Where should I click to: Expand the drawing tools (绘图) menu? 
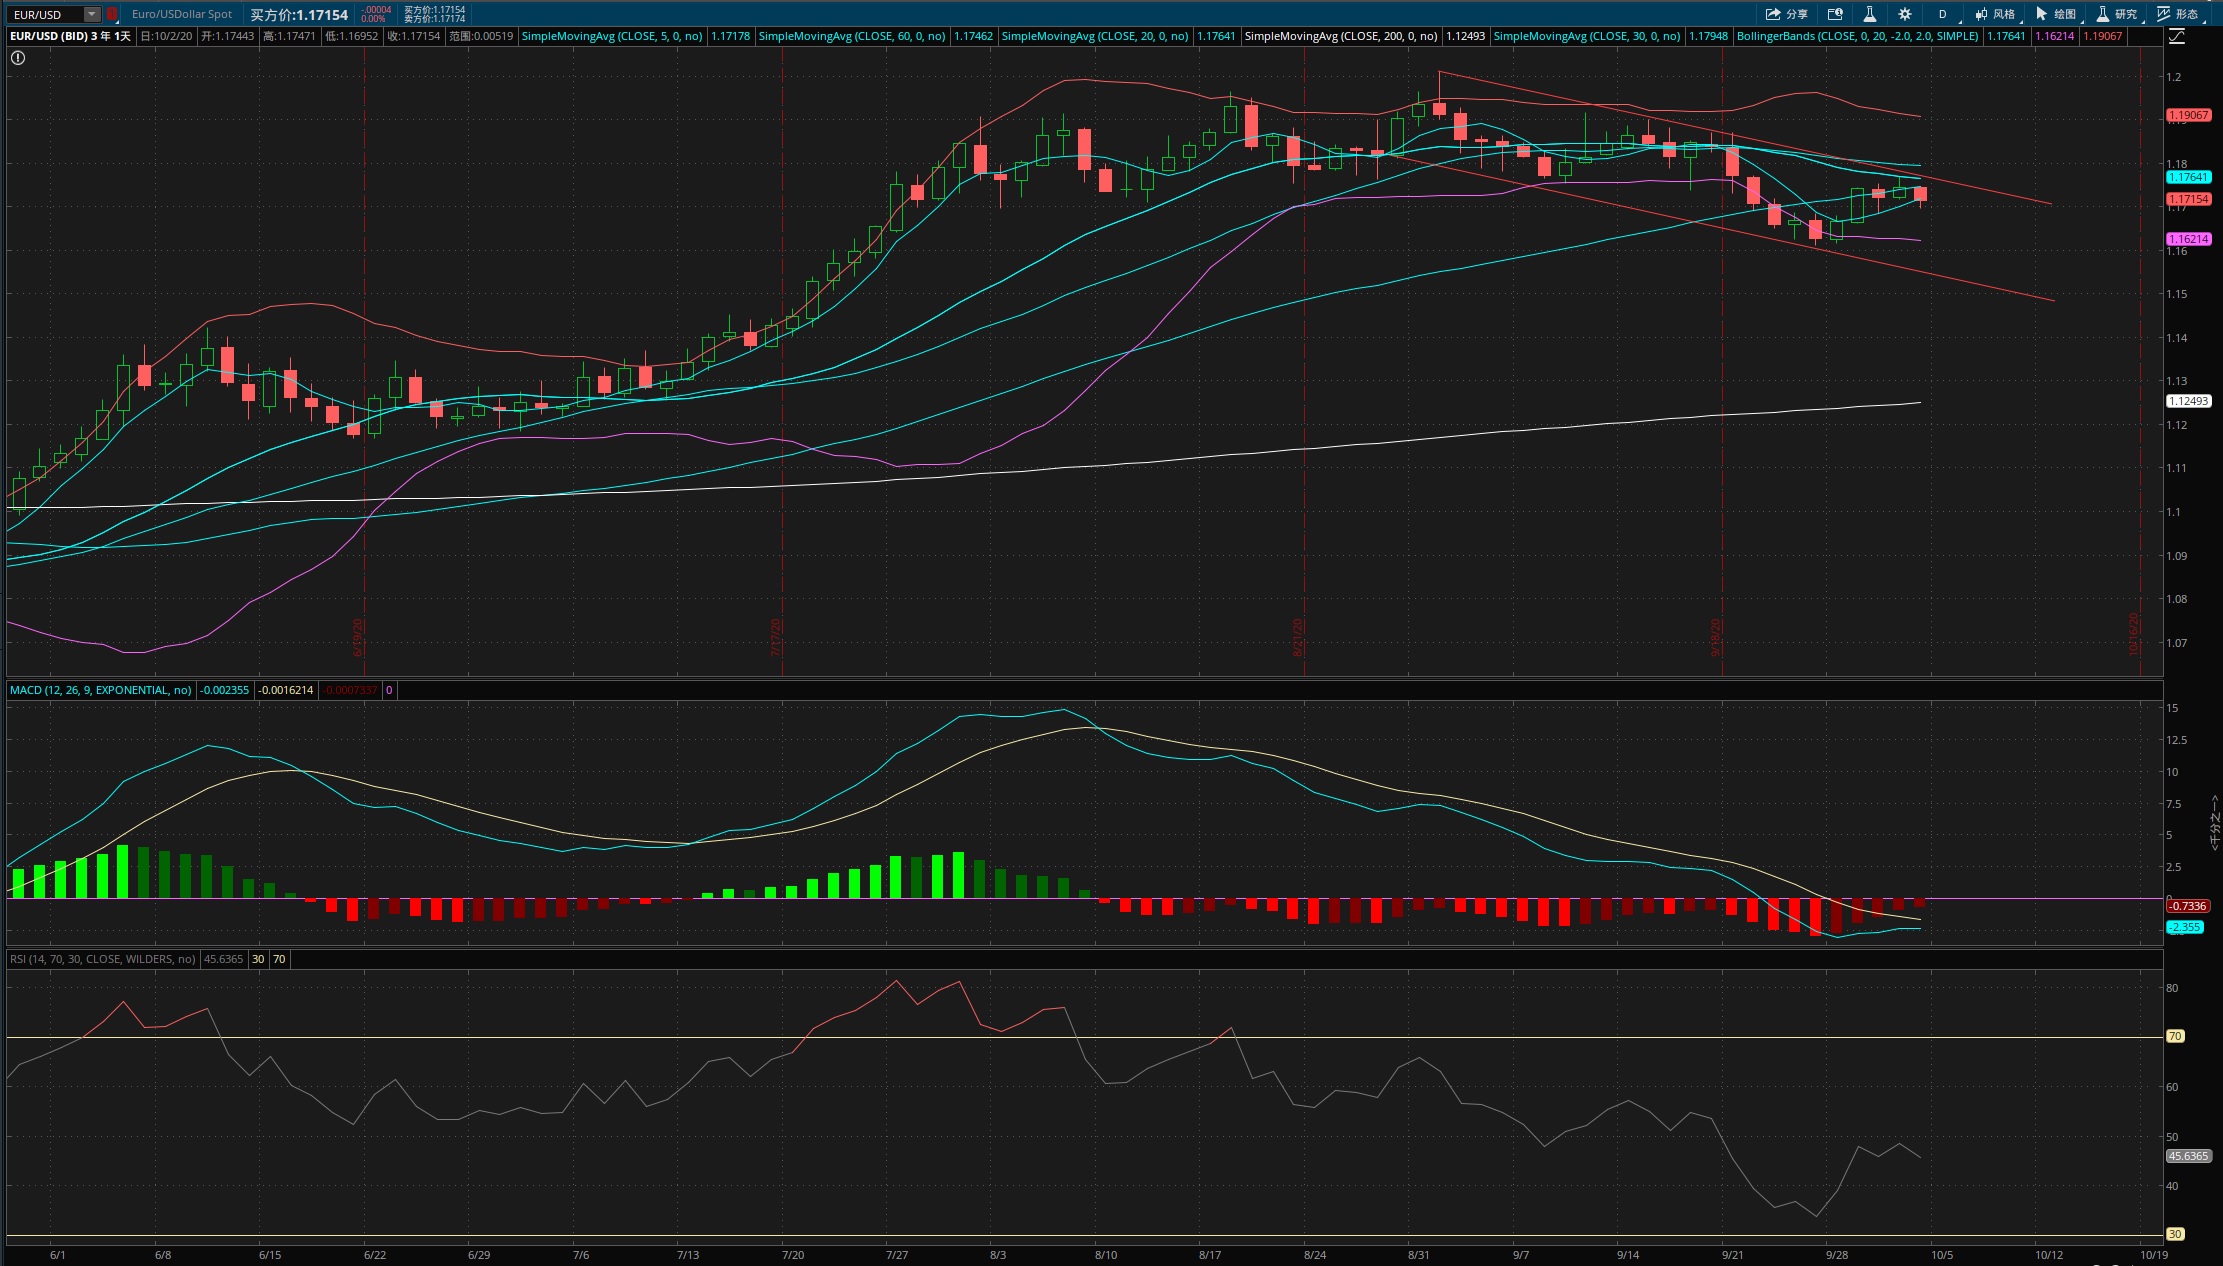coord(2056,14)
